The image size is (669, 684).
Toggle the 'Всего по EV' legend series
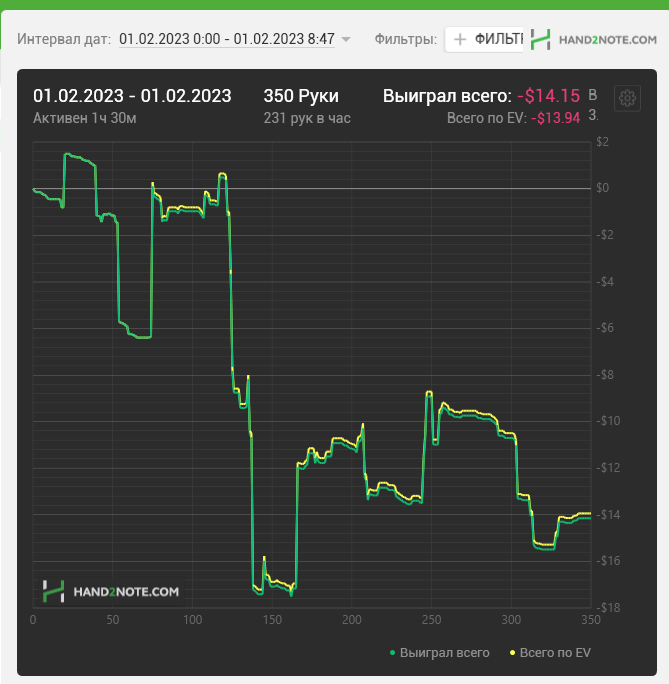[x=550, y=653]
